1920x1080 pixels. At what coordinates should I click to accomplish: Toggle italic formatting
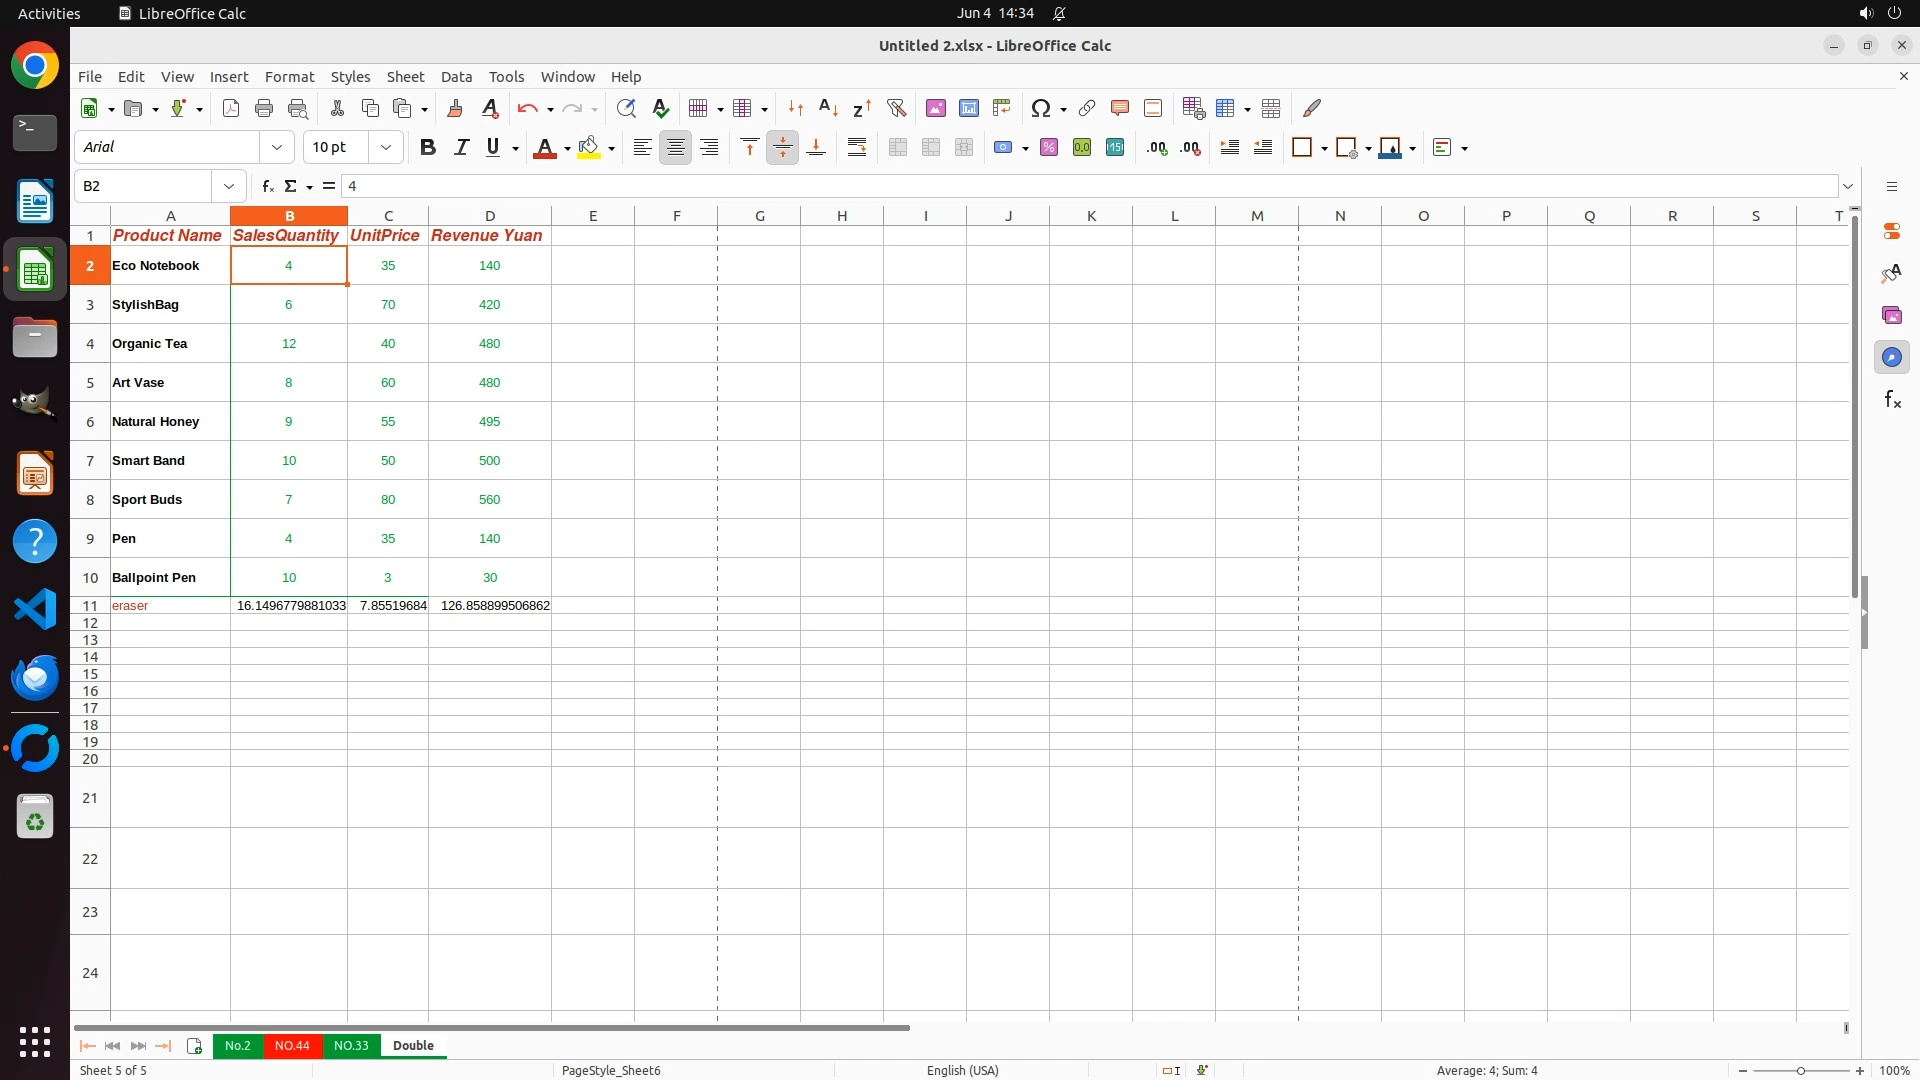click(x=461, y=147)
